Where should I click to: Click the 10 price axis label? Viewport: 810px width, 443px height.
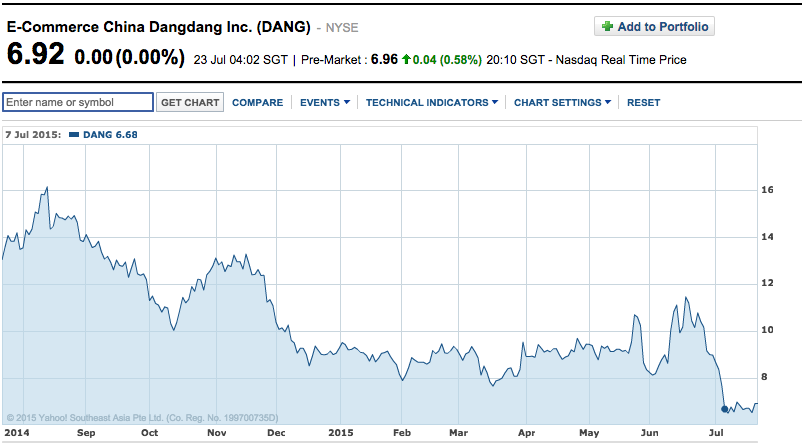(767, 330)
